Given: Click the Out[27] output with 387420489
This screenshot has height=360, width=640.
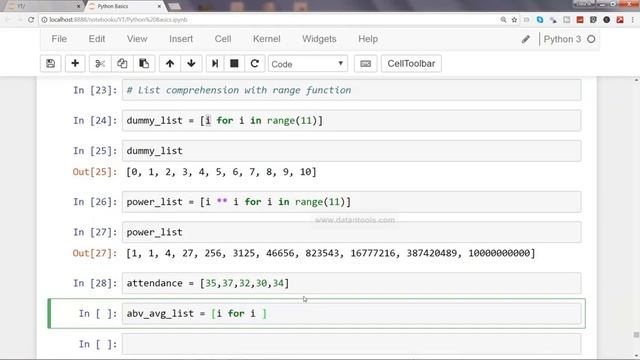Looking at the screenshot, I should click(x=331, y=253).
